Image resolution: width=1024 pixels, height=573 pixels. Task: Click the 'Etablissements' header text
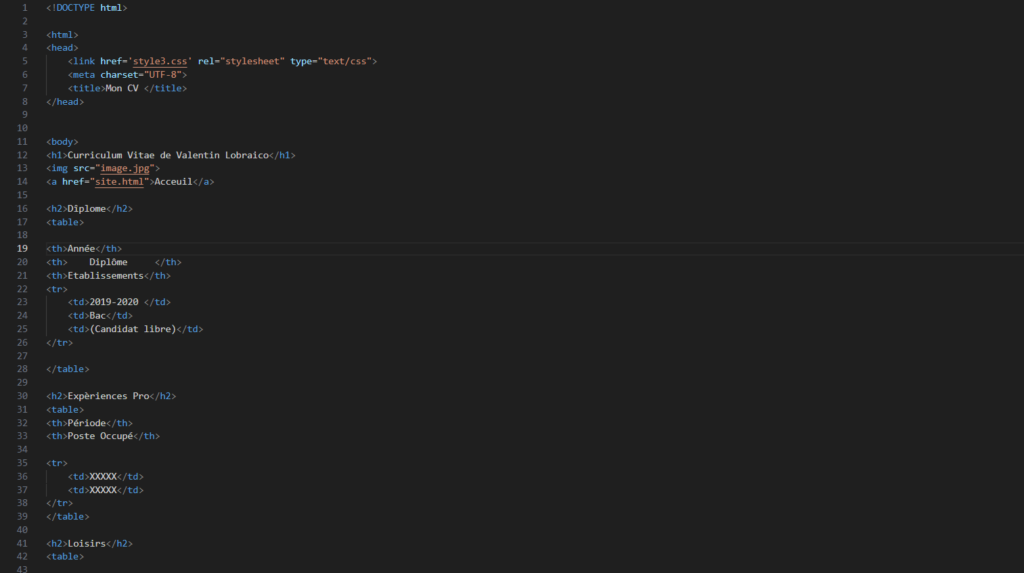(x=106, y=276)
